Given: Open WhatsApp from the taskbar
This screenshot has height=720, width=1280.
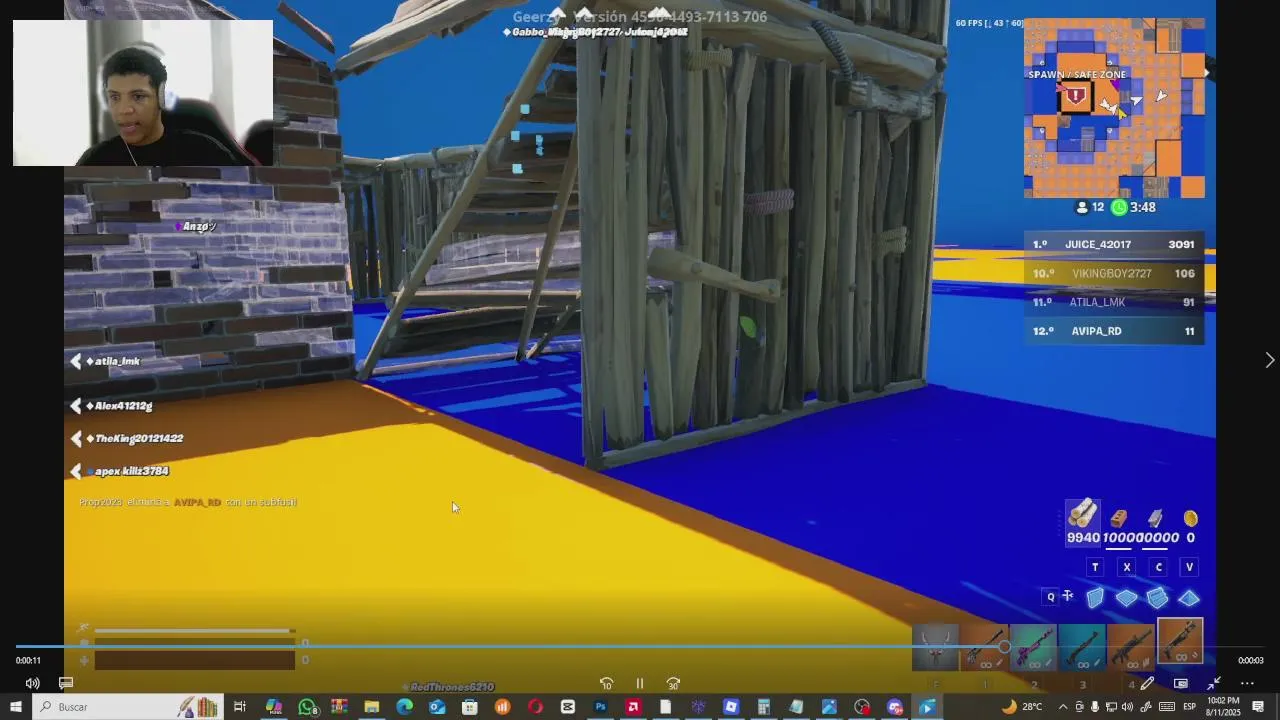Looking at the screenshot, I should 307,707.
